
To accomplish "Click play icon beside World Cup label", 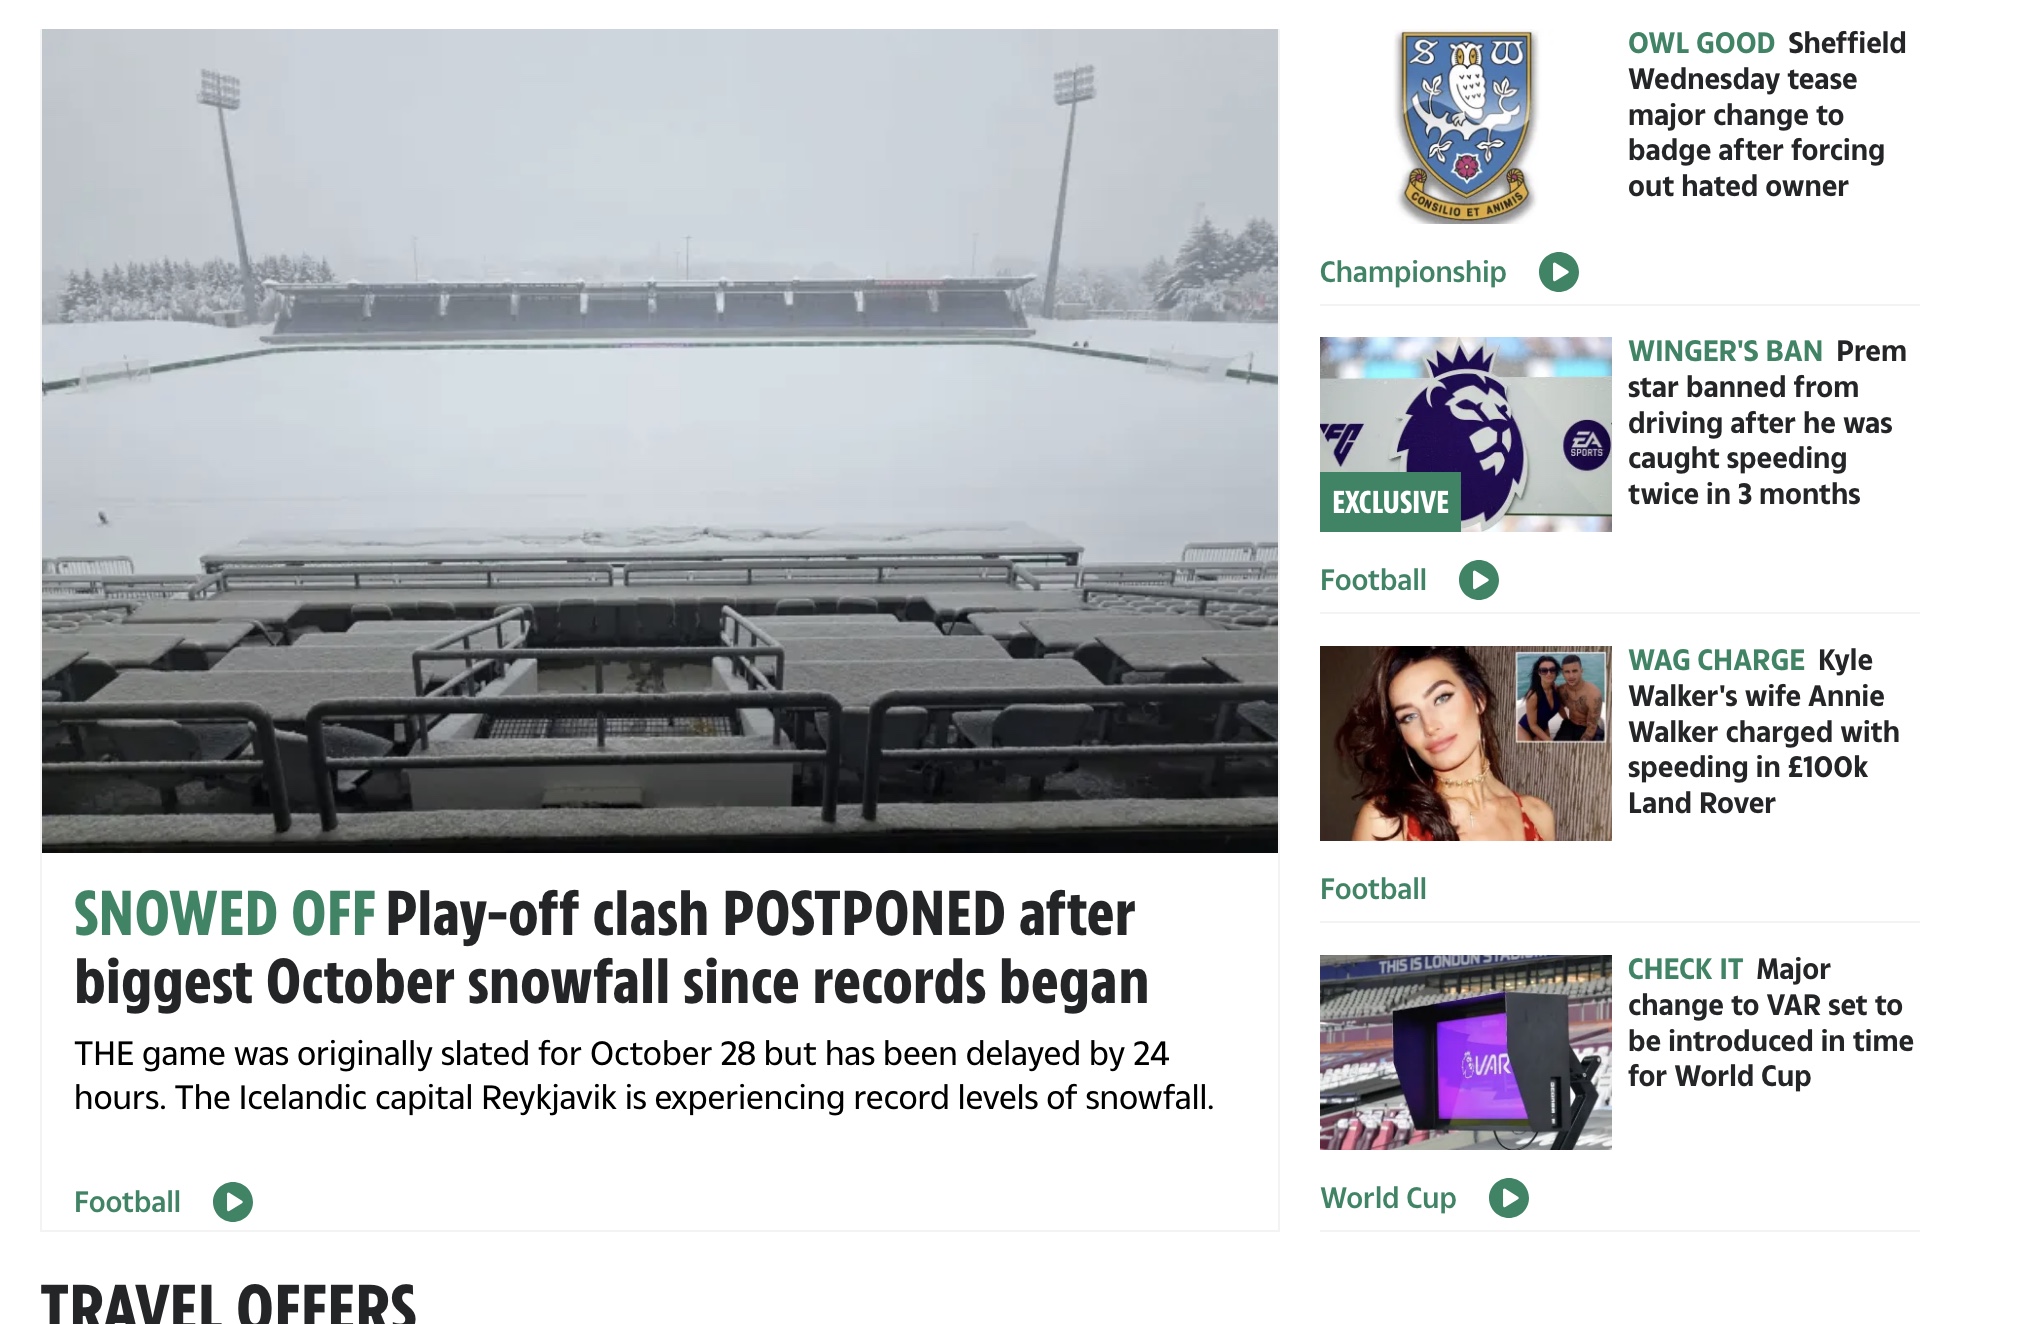I will [x=1508, y=1198].
